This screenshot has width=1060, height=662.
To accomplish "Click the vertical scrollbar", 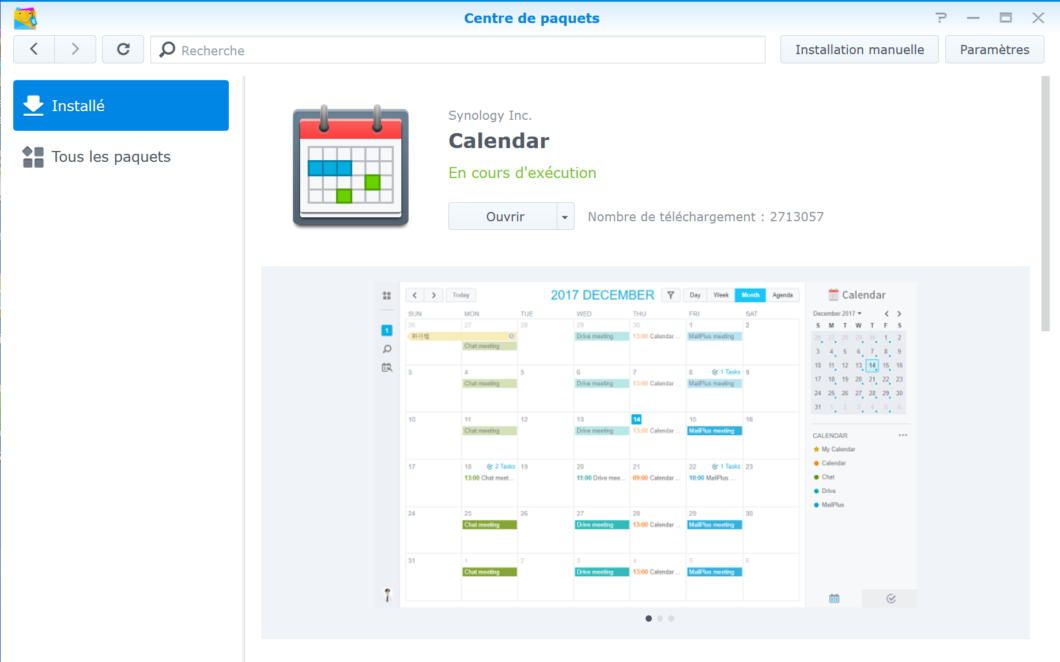I will [1045, 203].
